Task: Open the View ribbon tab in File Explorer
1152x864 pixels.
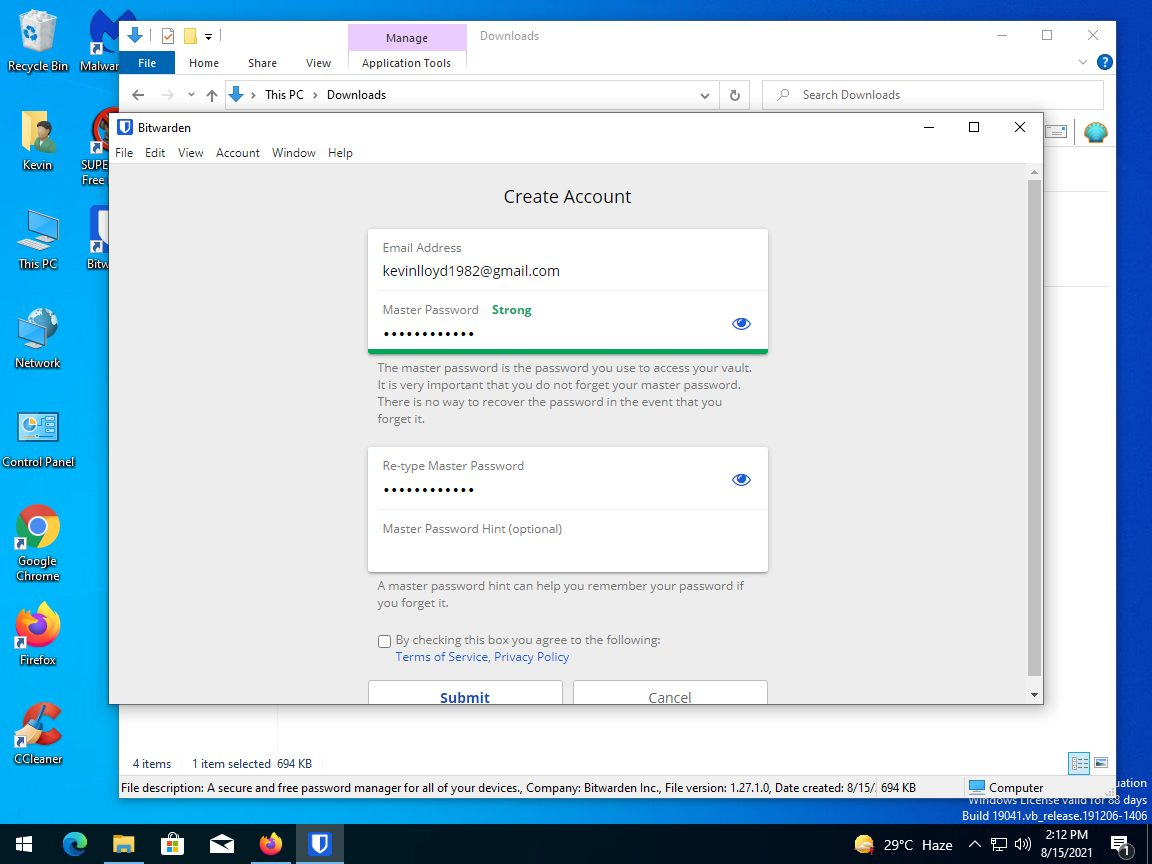Action: pos(318,63)
